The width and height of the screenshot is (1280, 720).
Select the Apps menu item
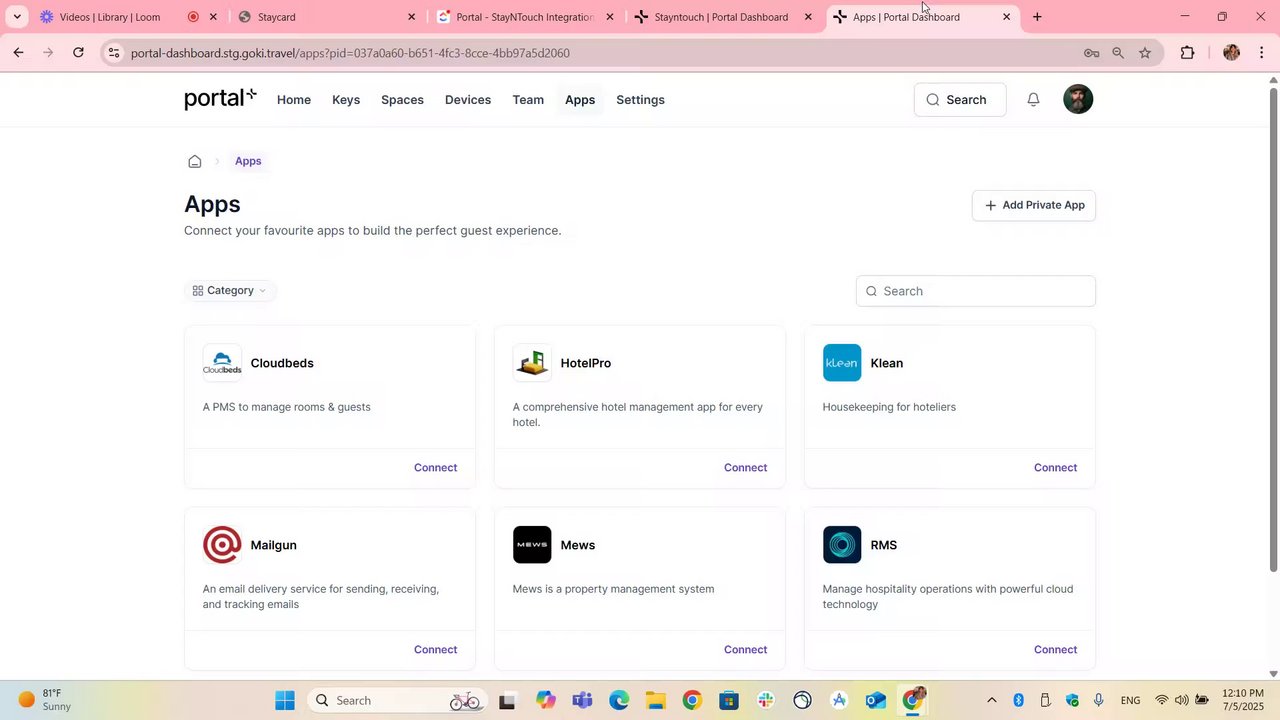click(580, 100)
